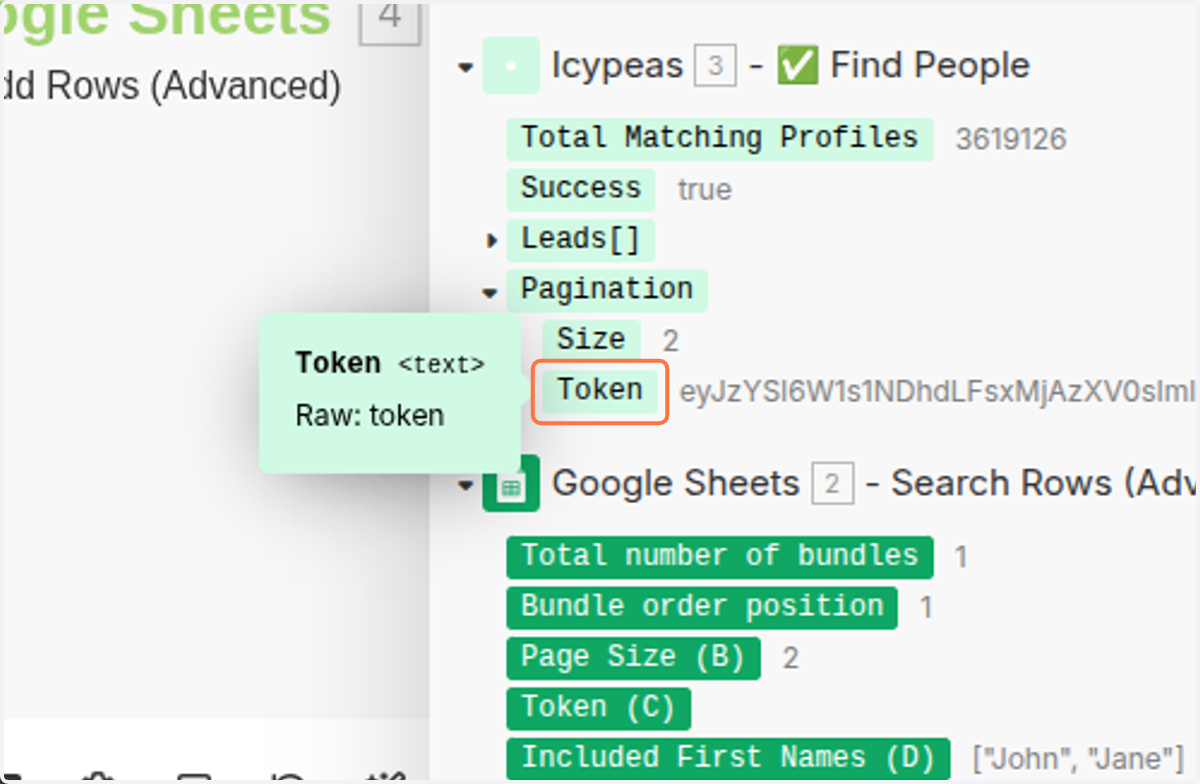This screenshot has width=1200, height=784.
Task: Click the Token variable under Pagination
Action: coord(600,390)
